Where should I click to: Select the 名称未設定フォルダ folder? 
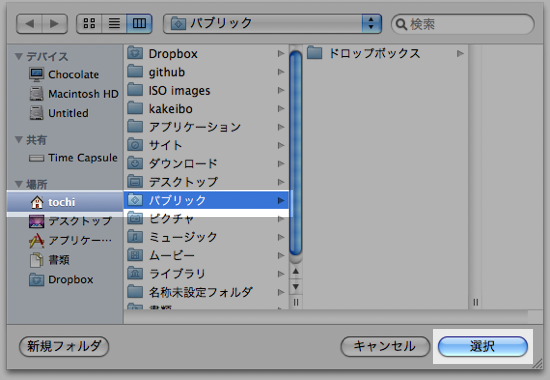click(x=206, y=292)
